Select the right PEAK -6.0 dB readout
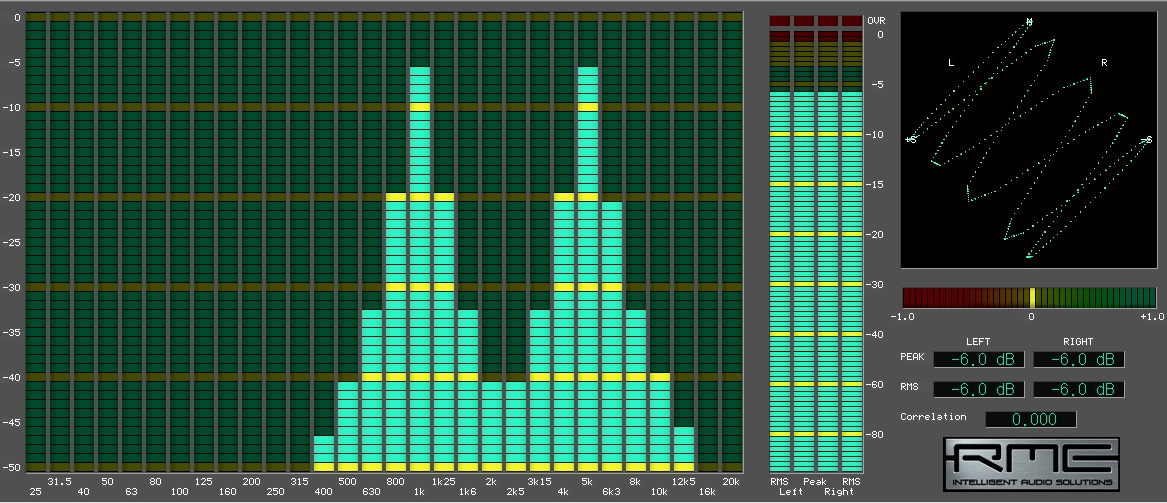 1079,359
